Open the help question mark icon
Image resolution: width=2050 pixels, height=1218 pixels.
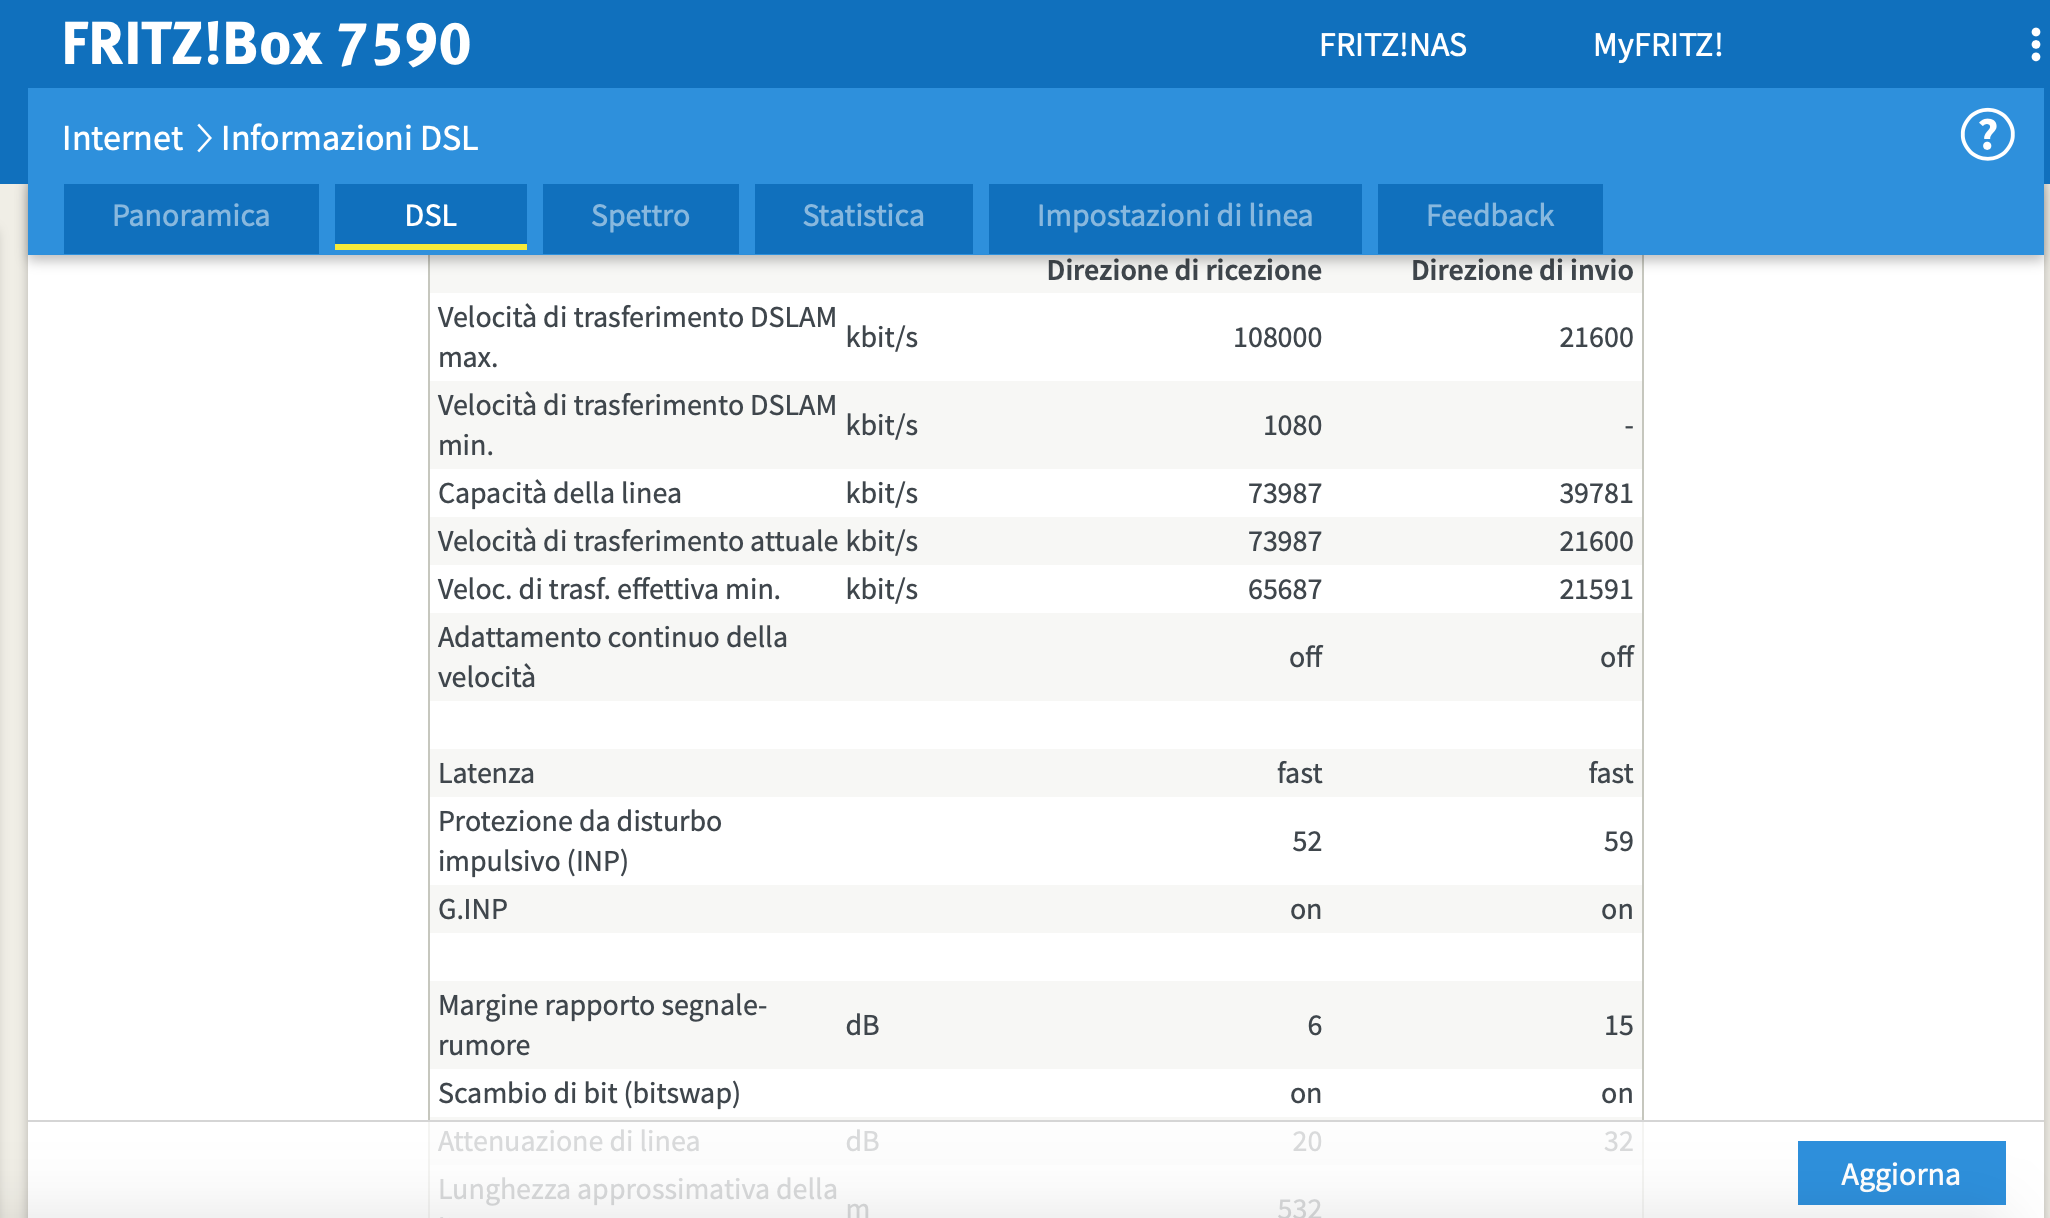pos(1986,135)
